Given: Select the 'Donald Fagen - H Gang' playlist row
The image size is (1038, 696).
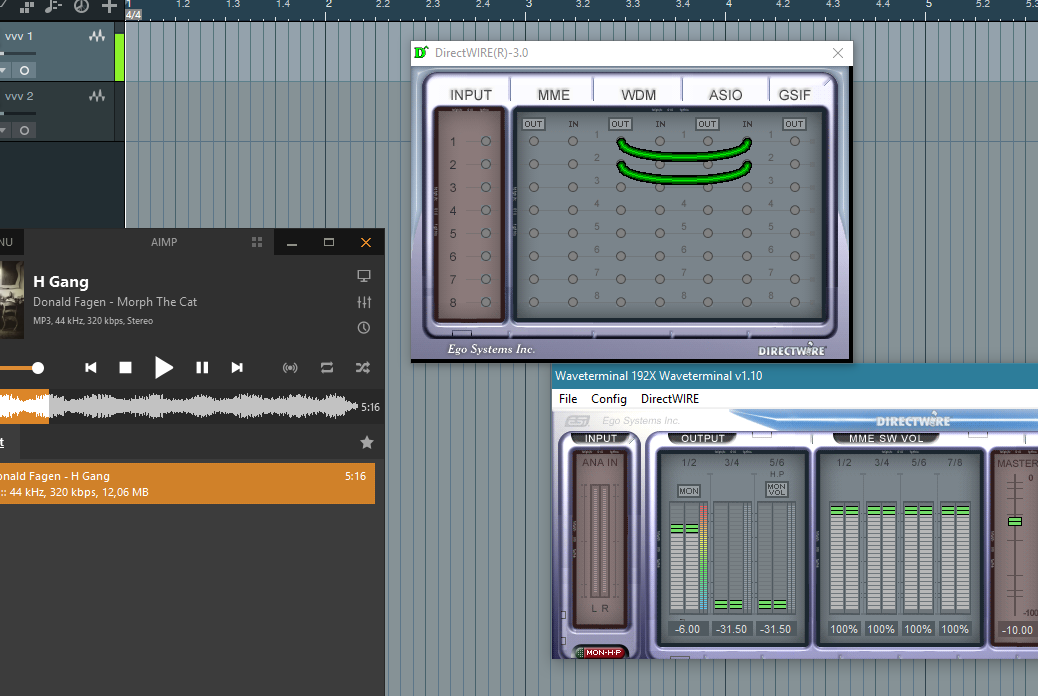Looking at the screenshot, I should click(187, 483).
